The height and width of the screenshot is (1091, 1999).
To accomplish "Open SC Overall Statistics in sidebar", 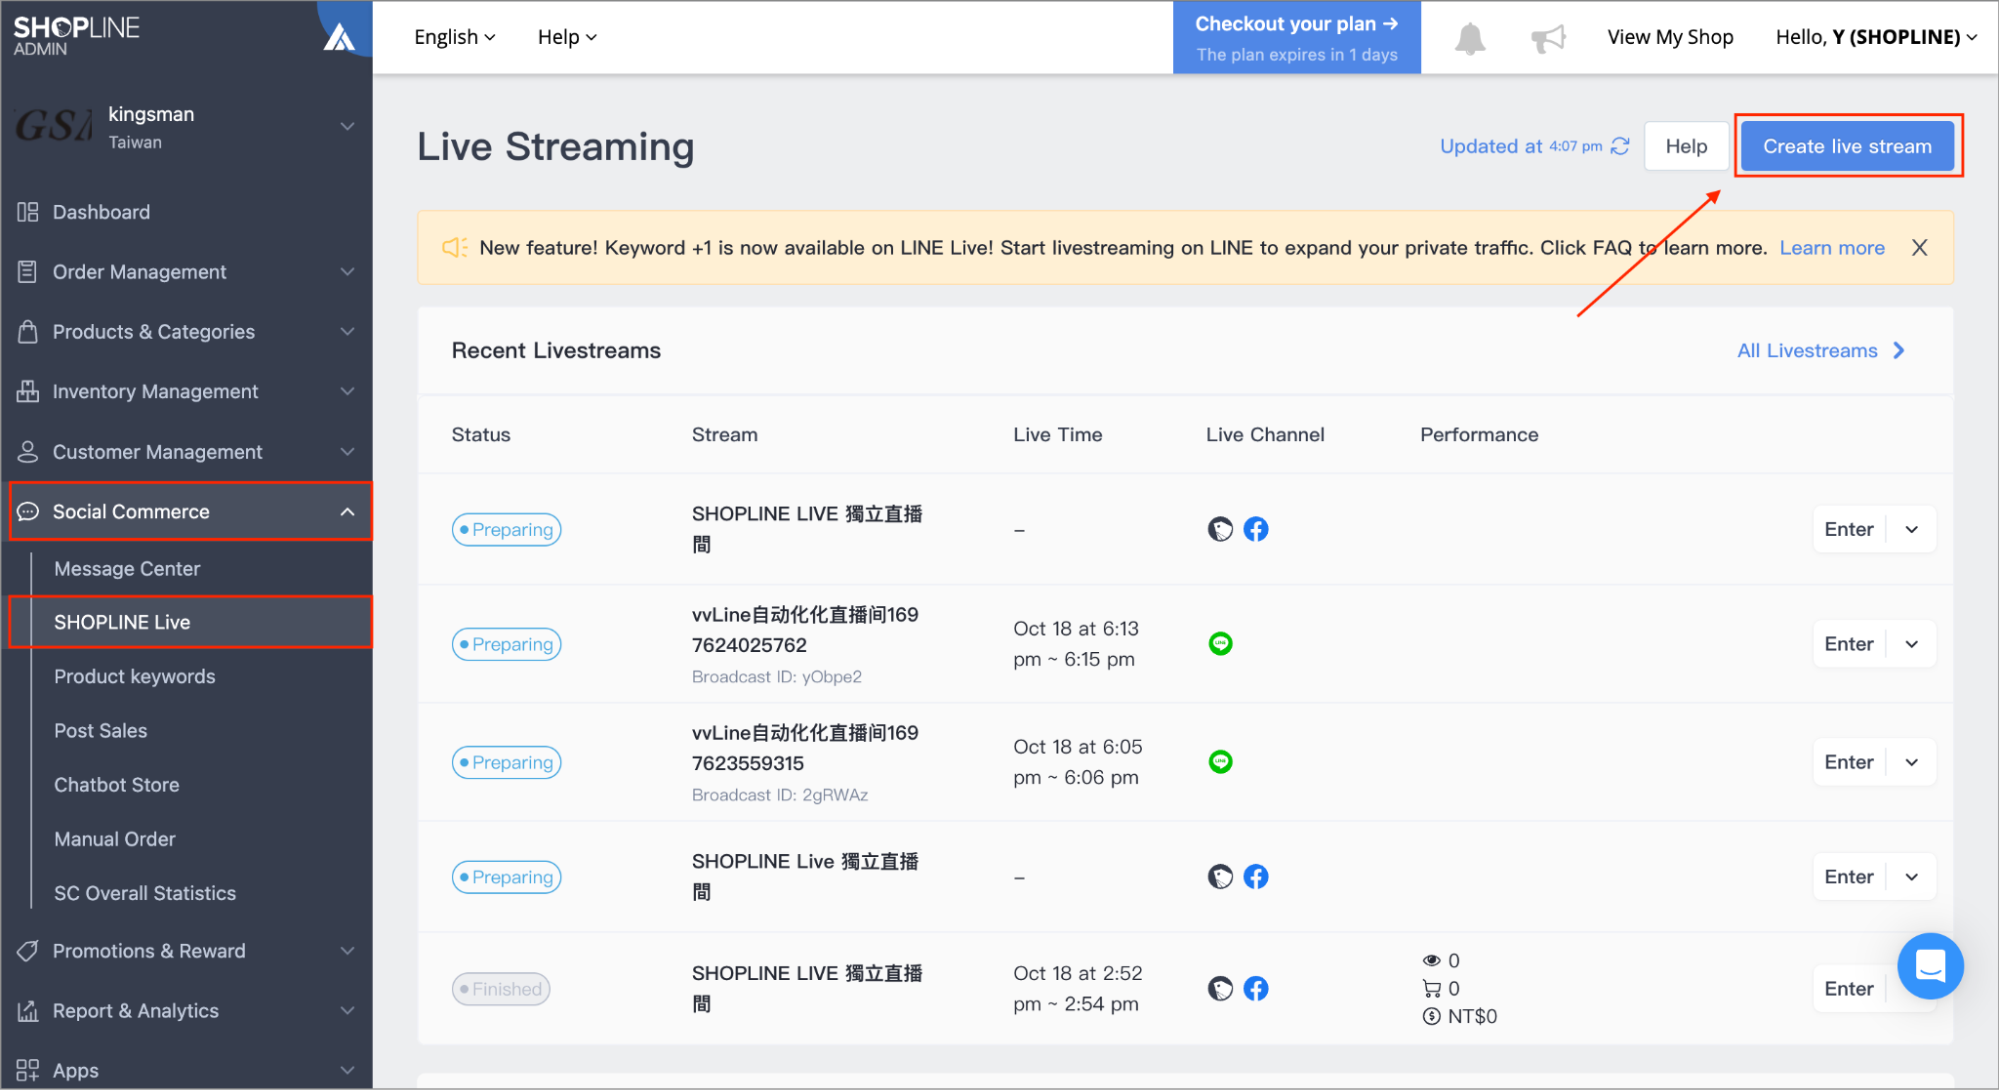I will (145, 893).
